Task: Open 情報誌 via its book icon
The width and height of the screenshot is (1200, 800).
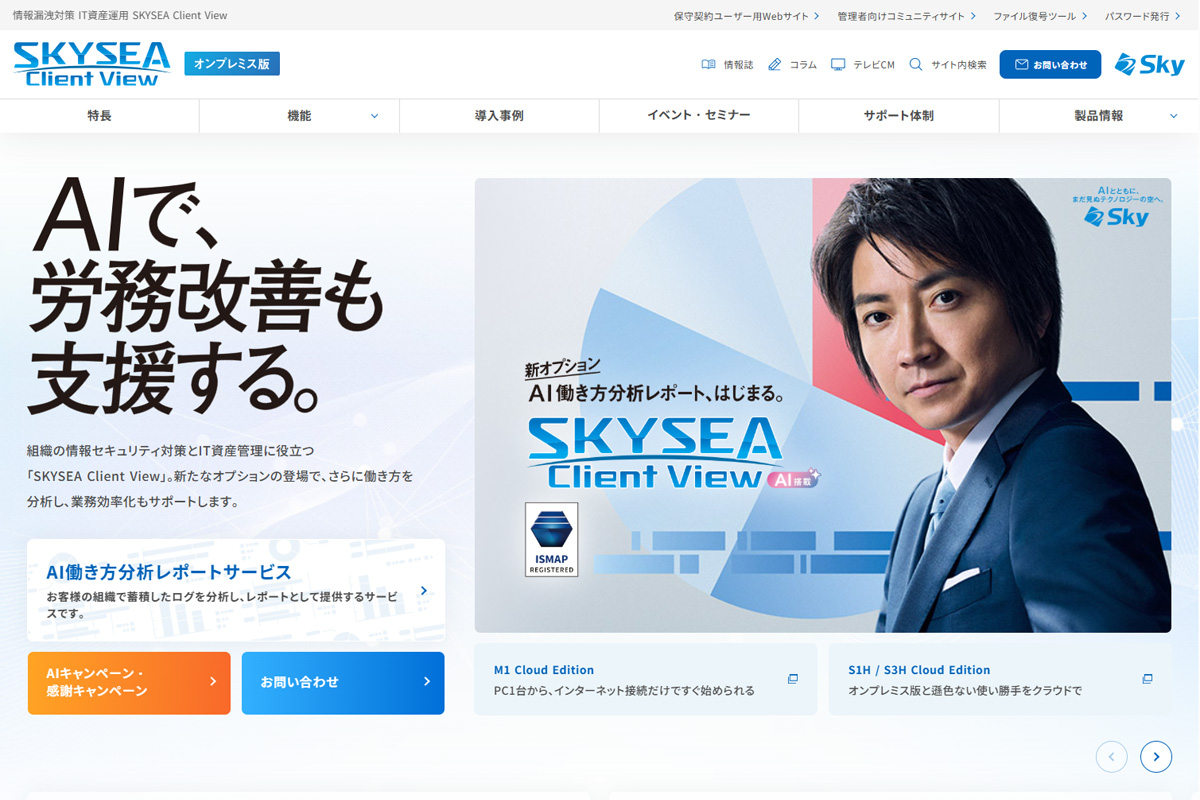Action: 709,64
